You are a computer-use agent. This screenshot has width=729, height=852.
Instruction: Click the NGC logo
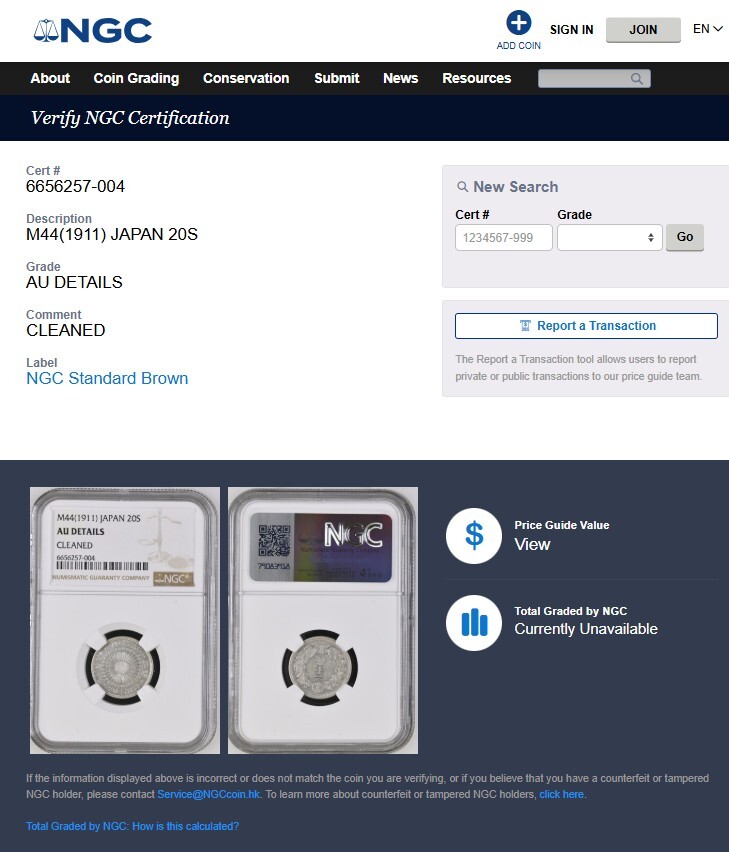92,30
